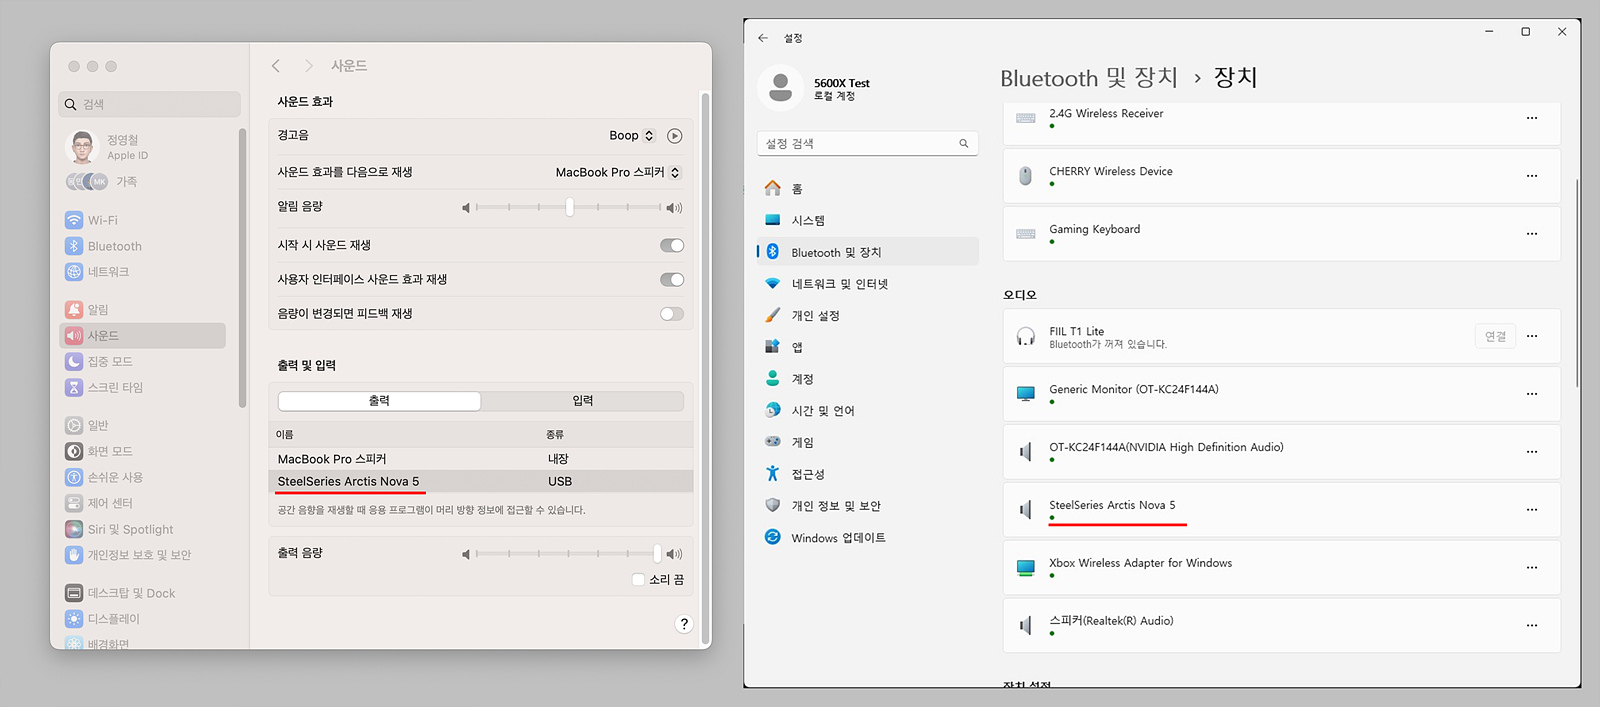Open 게임 in Windows Settings sidebar
The width and height of the screenshot is (1600, 707).
(x=867, y=442)
